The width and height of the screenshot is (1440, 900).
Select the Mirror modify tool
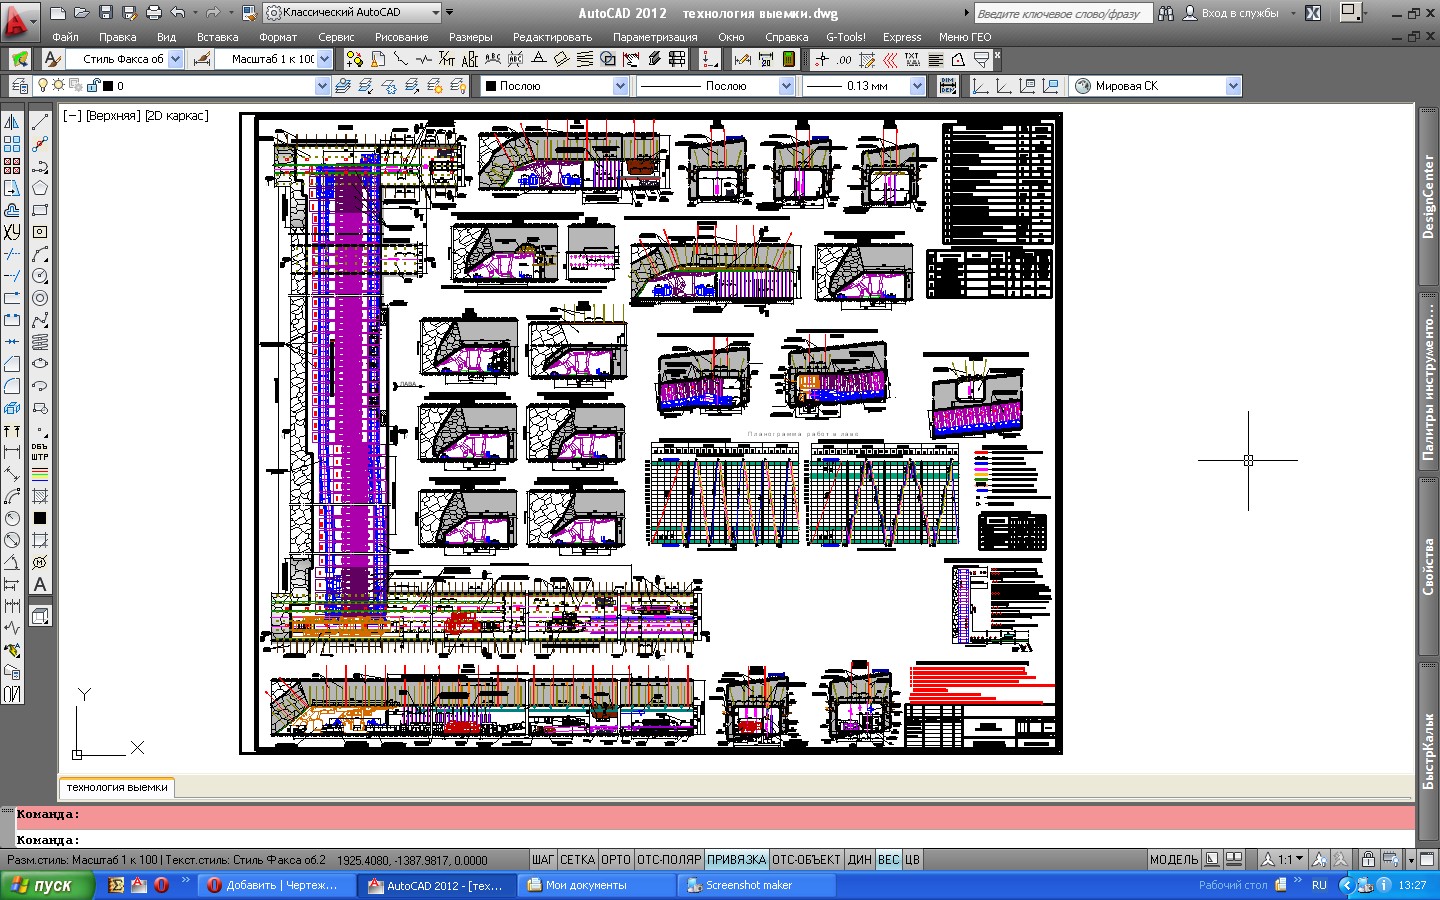(12, 122)
